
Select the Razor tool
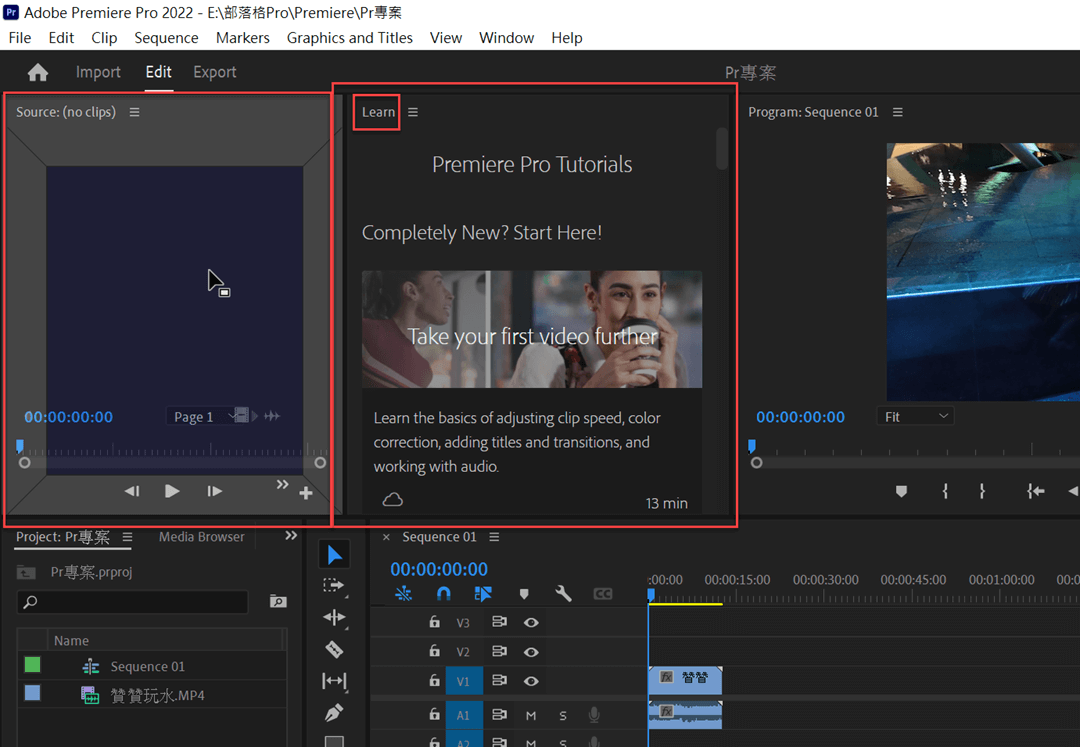click(x=334, y=649)
